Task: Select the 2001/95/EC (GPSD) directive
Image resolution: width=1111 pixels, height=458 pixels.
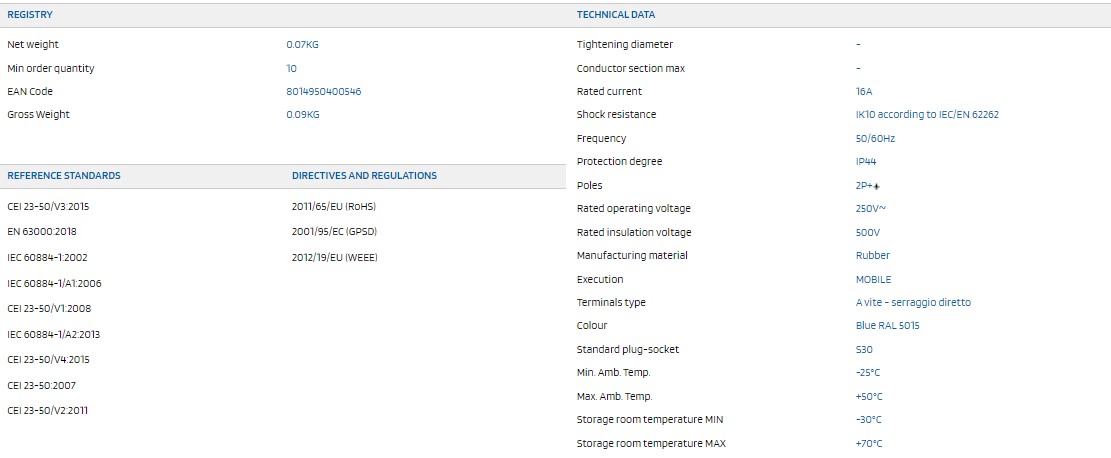Action: point(334,232)
